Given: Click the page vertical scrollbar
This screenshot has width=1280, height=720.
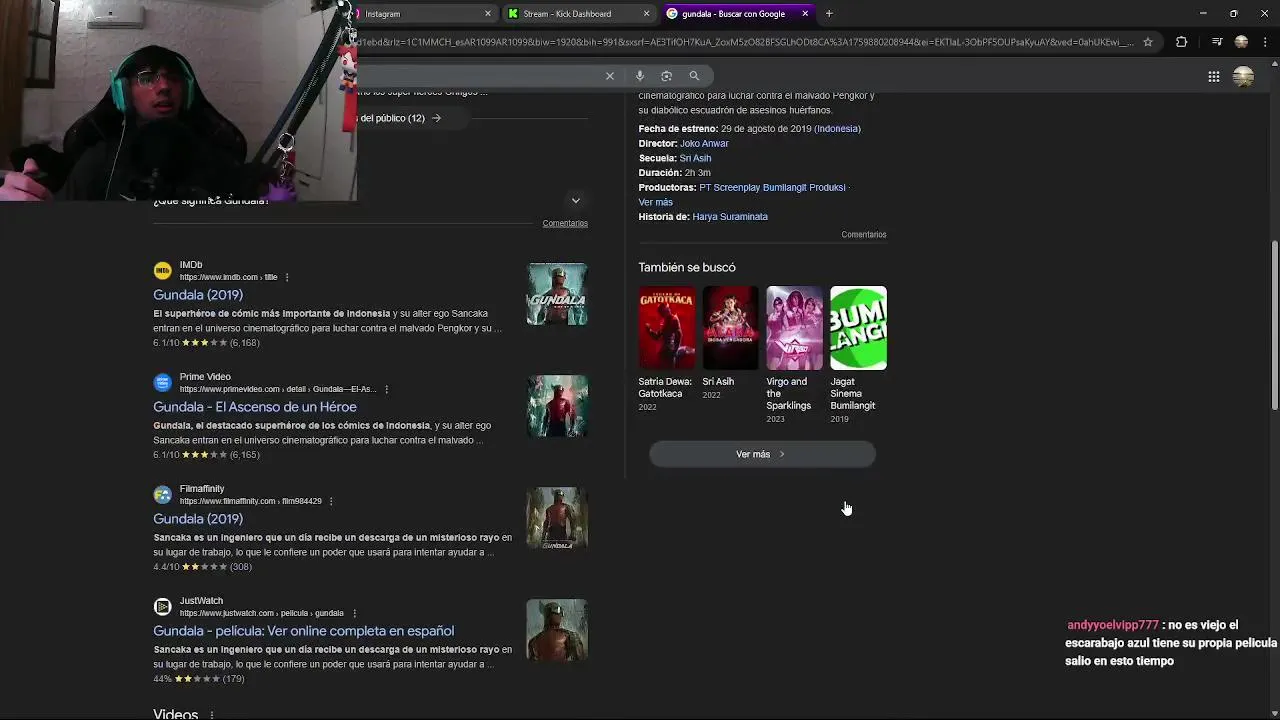Looking at the screenshot, I should tap(1274, 325).
